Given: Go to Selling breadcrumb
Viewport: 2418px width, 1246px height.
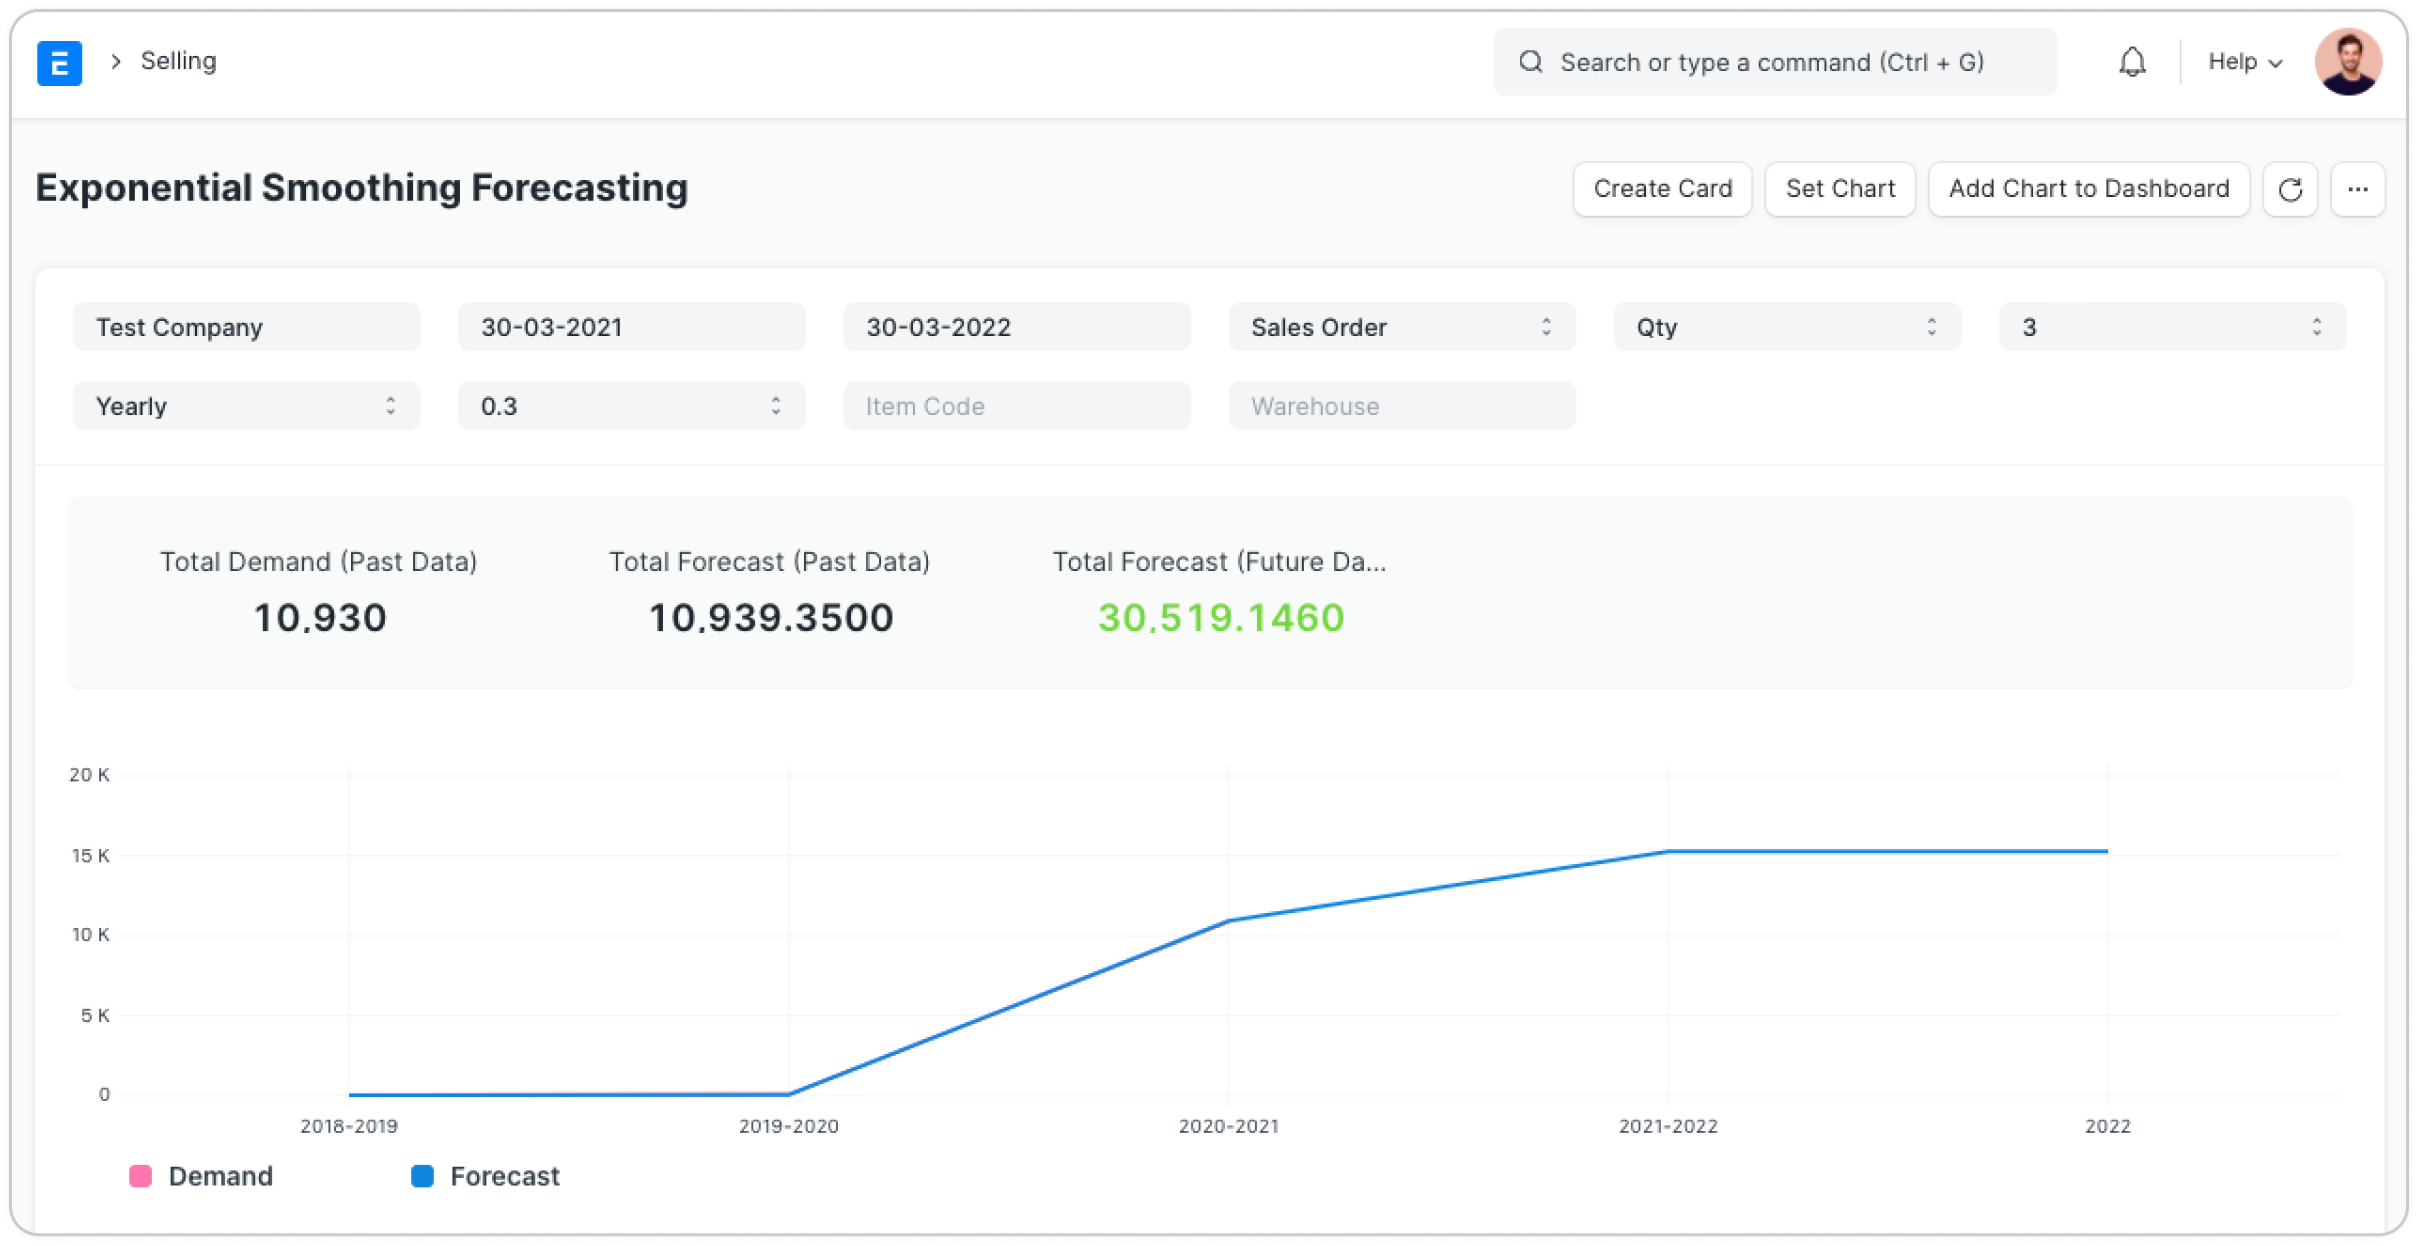Looking at the screenshot, I should coord(178,62).
